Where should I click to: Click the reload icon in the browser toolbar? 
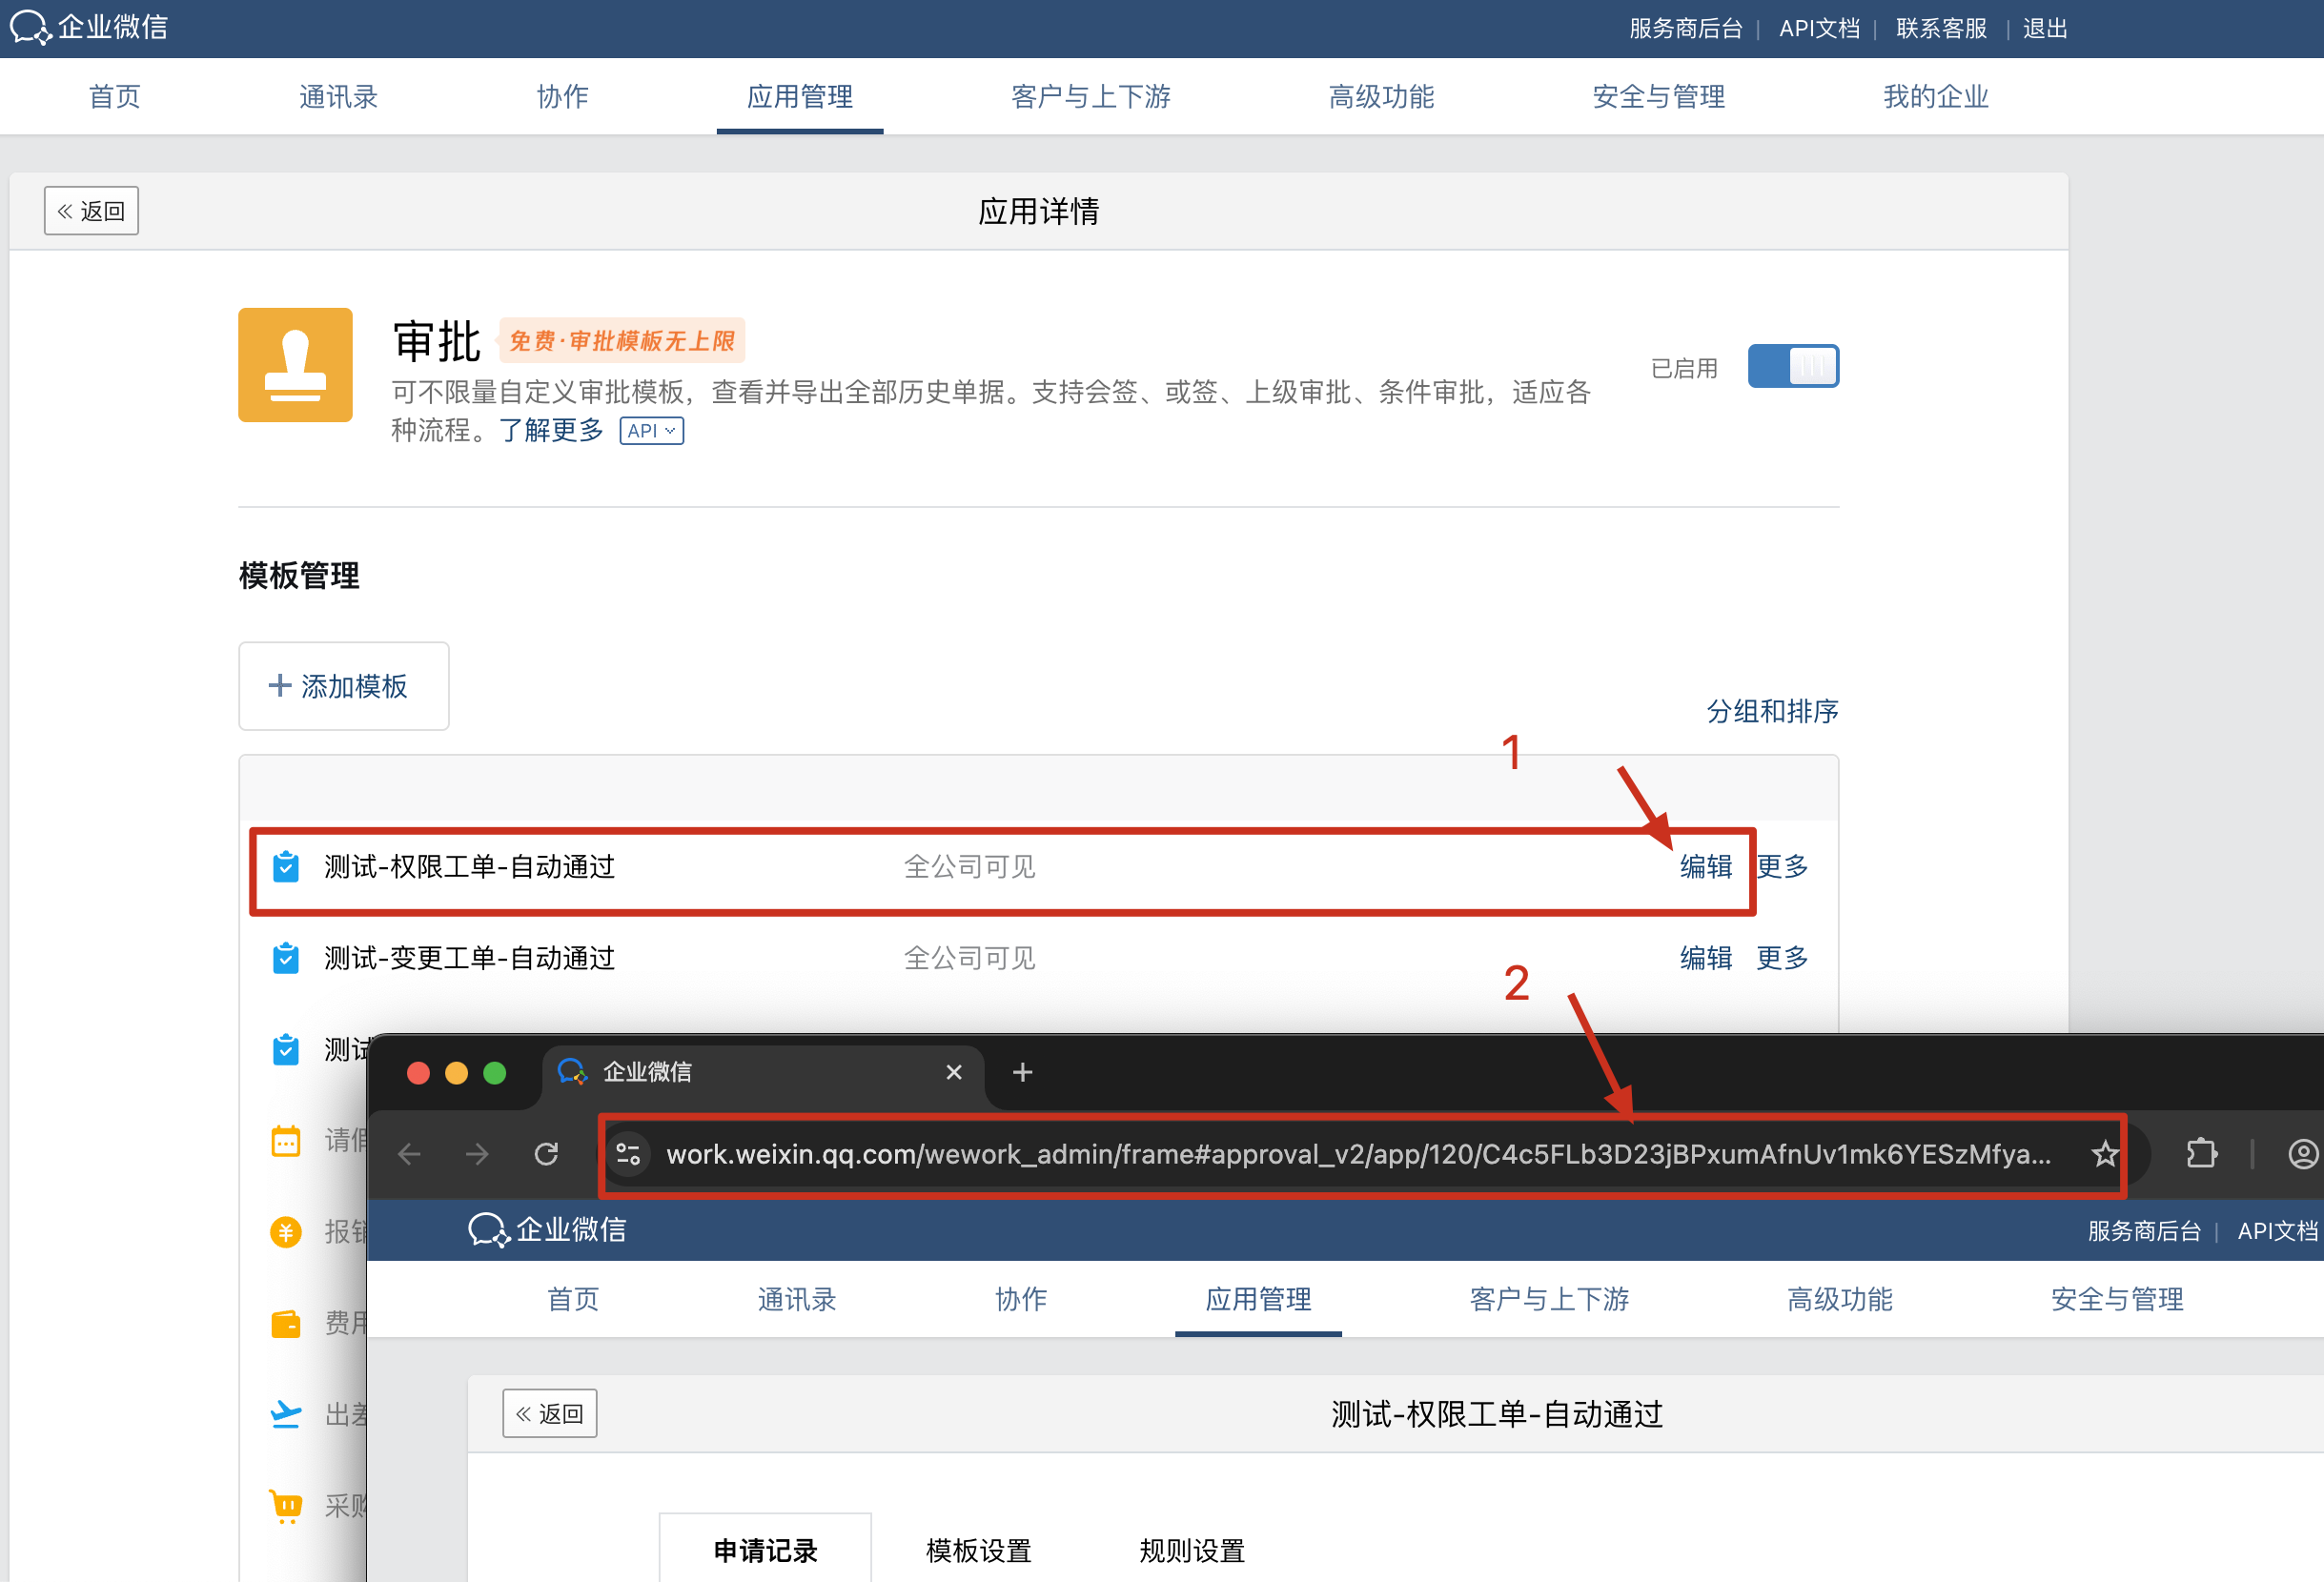tap(546, 1155)
